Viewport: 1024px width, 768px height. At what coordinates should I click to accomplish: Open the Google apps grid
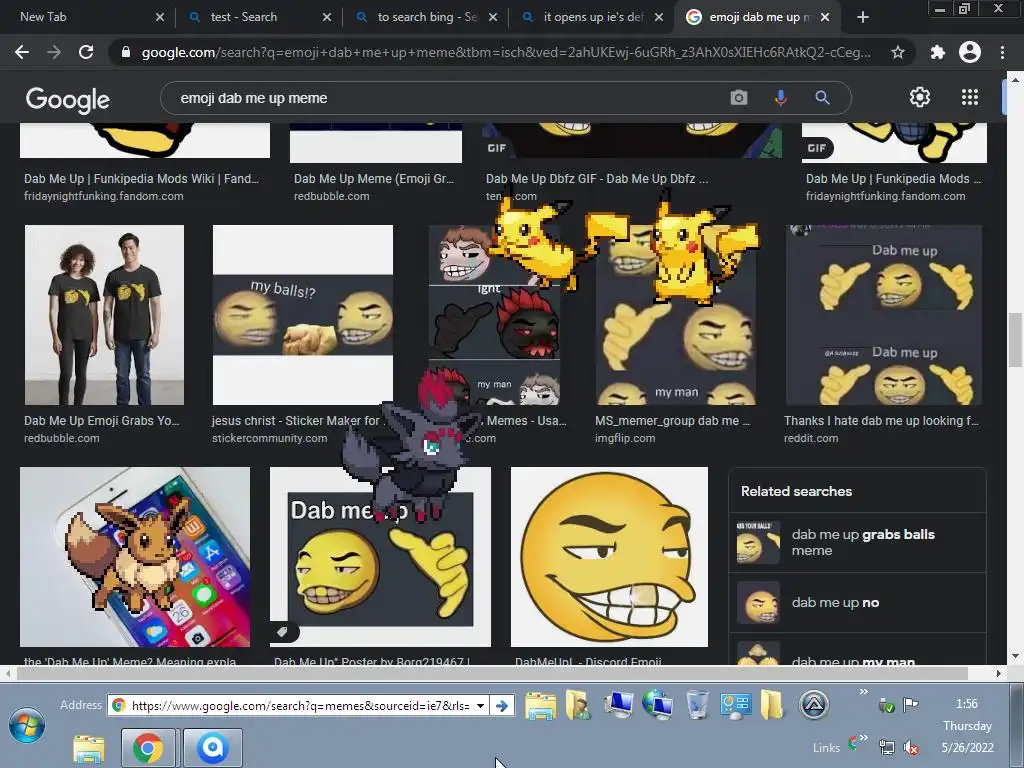(x=970, y=97)
